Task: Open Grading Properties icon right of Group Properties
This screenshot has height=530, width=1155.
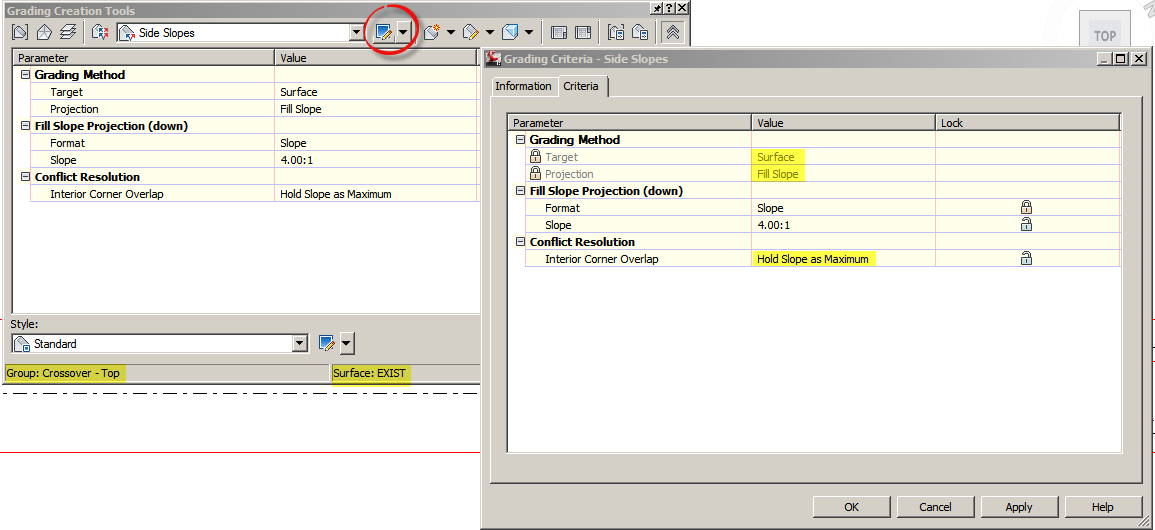Action: 583,32
